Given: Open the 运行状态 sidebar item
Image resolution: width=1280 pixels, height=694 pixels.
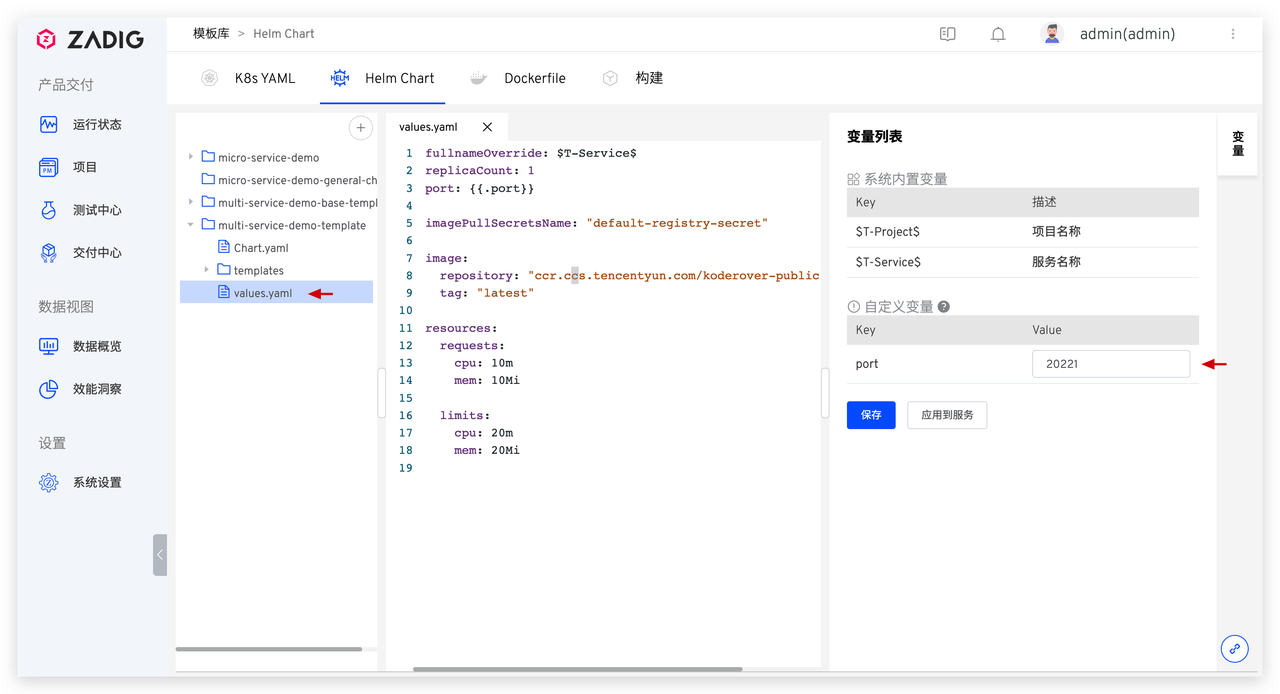Looking at the screenshot, I should [80, 125].
